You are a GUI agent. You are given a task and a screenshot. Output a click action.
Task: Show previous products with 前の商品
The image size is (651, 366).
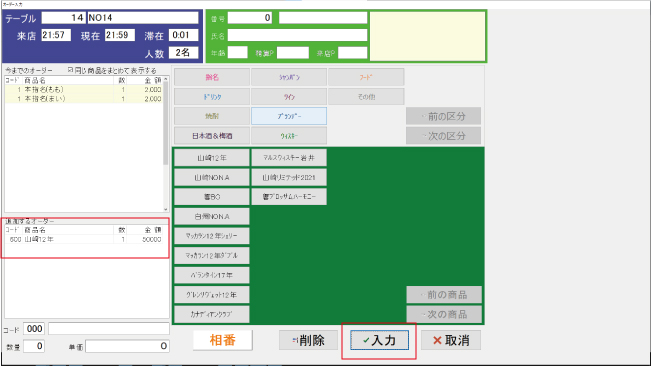444,295
